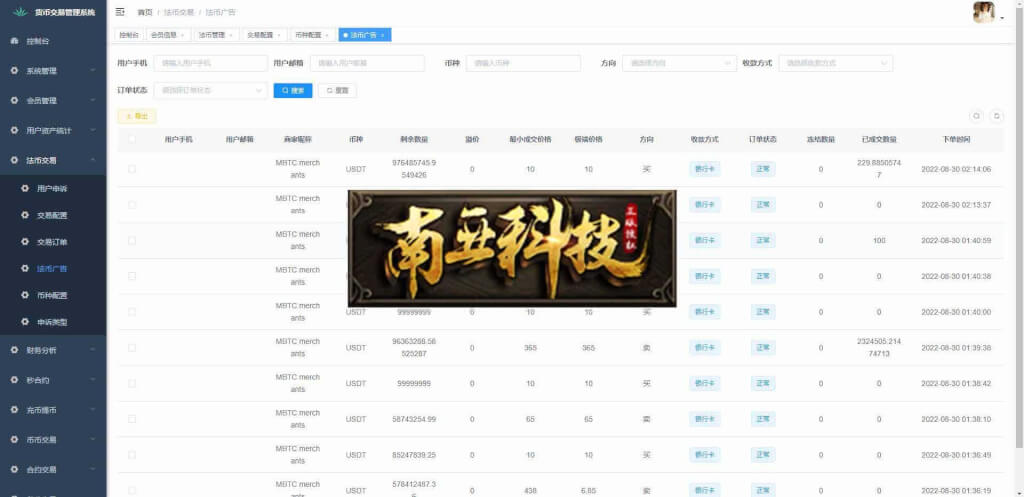Click the gear icon beside sidebar 交易配置
This screenshot has height=497, width=1024.
[x=25, y=215]
